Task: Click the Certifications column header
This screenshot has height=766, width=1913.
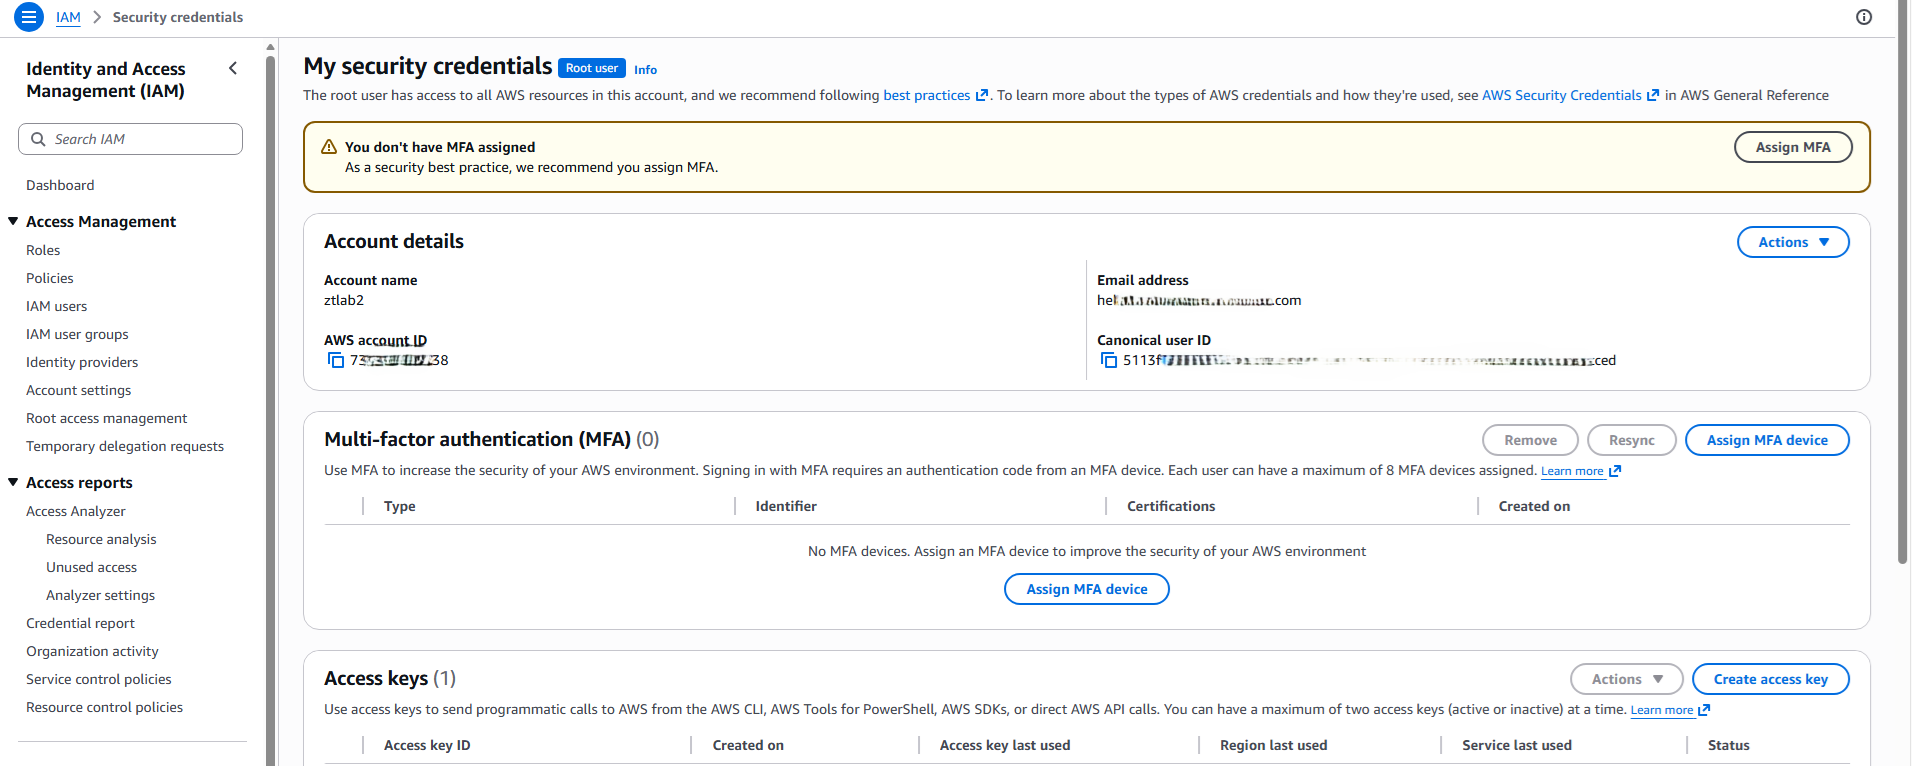Action: 1171,506
